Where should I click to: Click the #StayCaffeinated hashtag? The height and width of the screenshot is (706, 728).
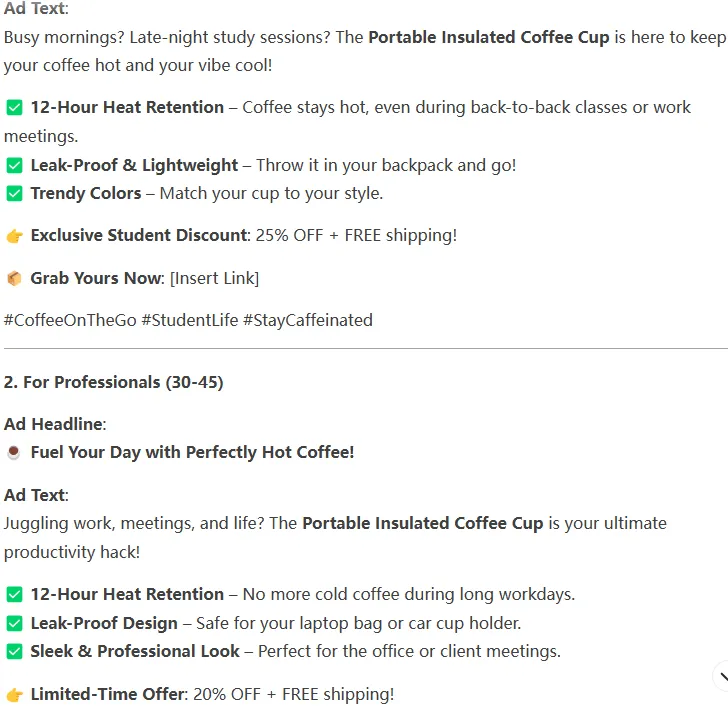(308, 320)
